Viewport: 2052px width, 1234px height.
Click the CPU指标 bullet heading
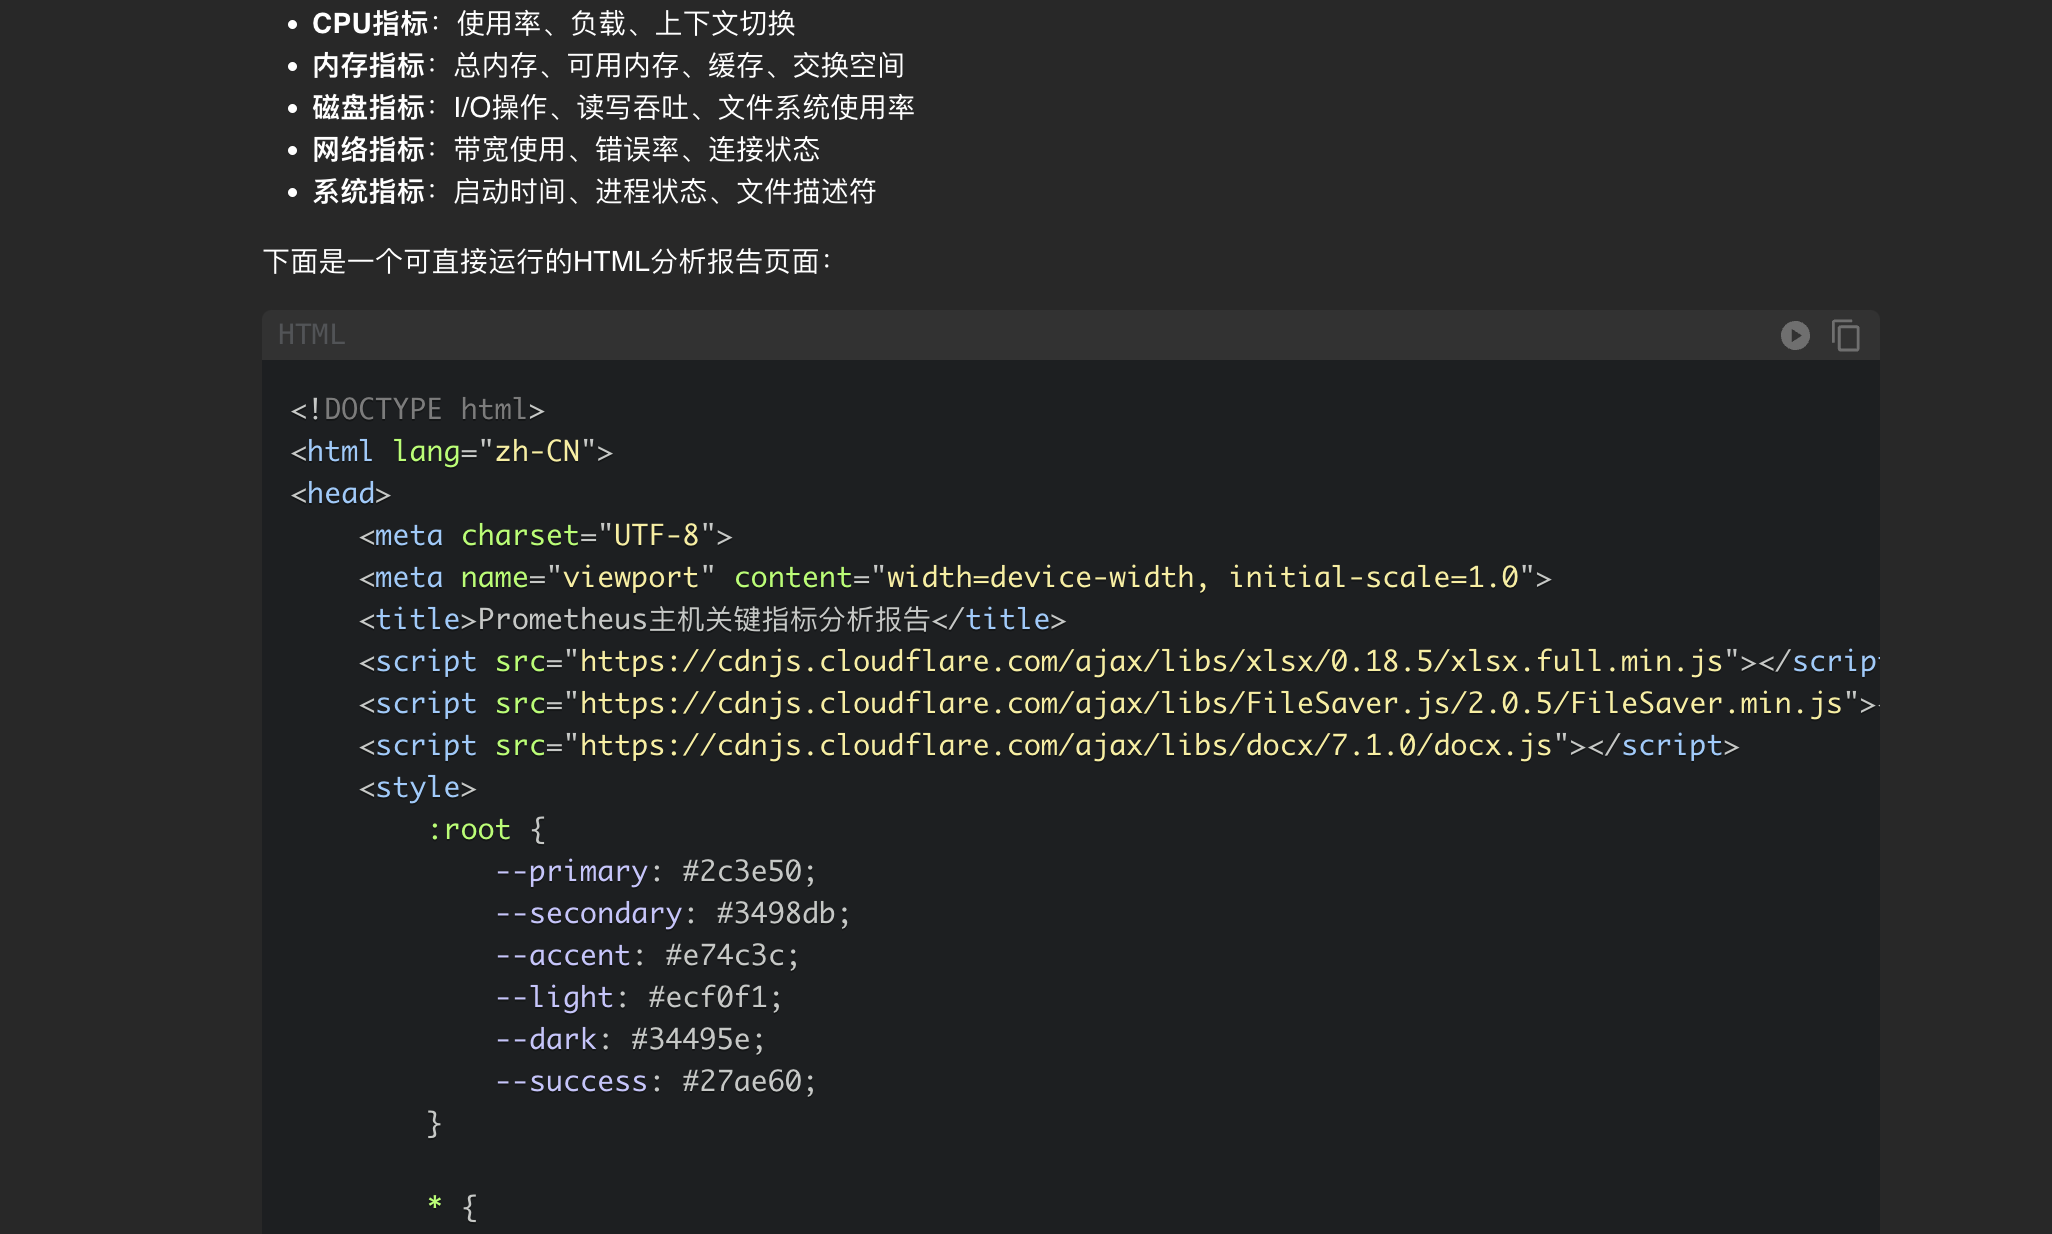coord(370,23)
